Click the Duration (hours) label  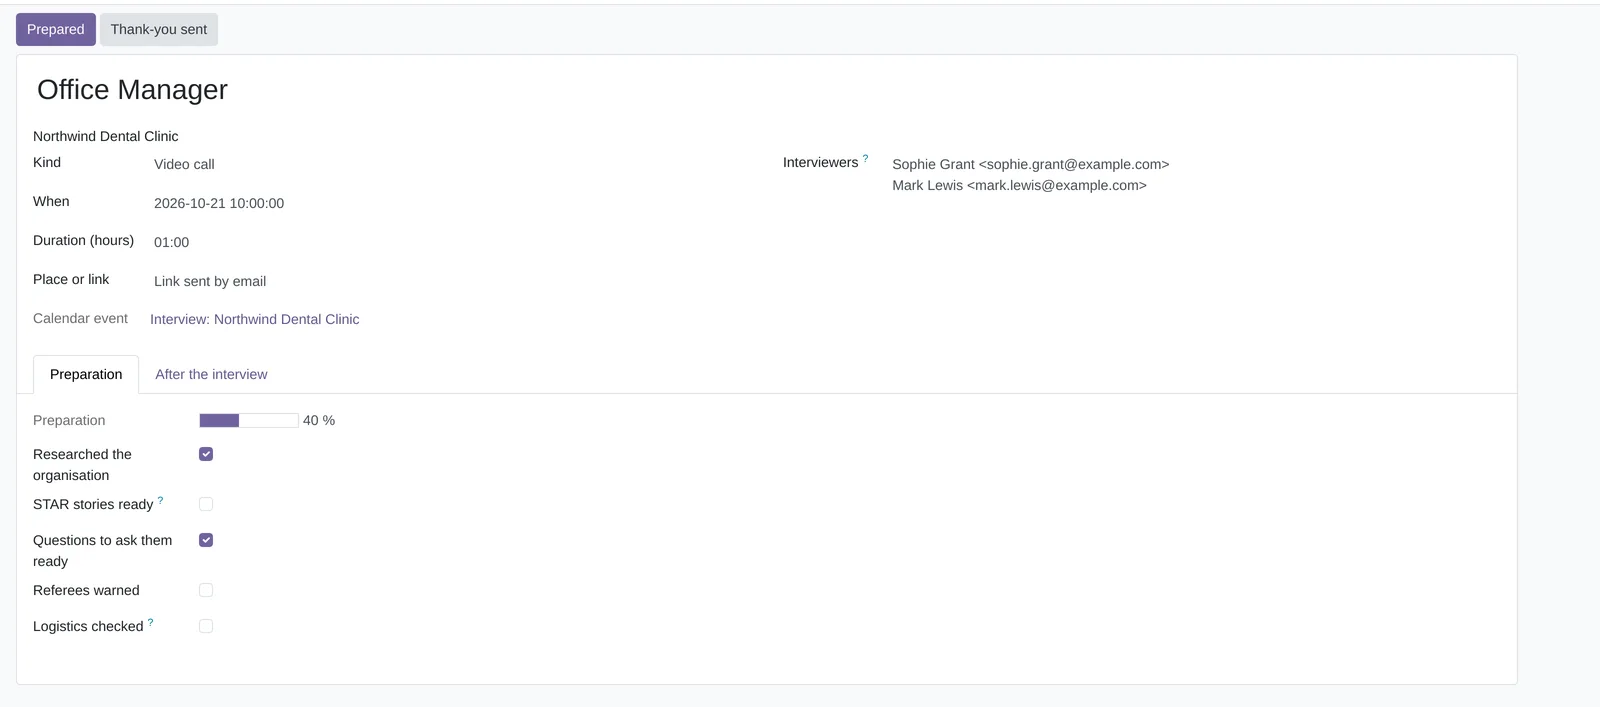pos(83,240)
